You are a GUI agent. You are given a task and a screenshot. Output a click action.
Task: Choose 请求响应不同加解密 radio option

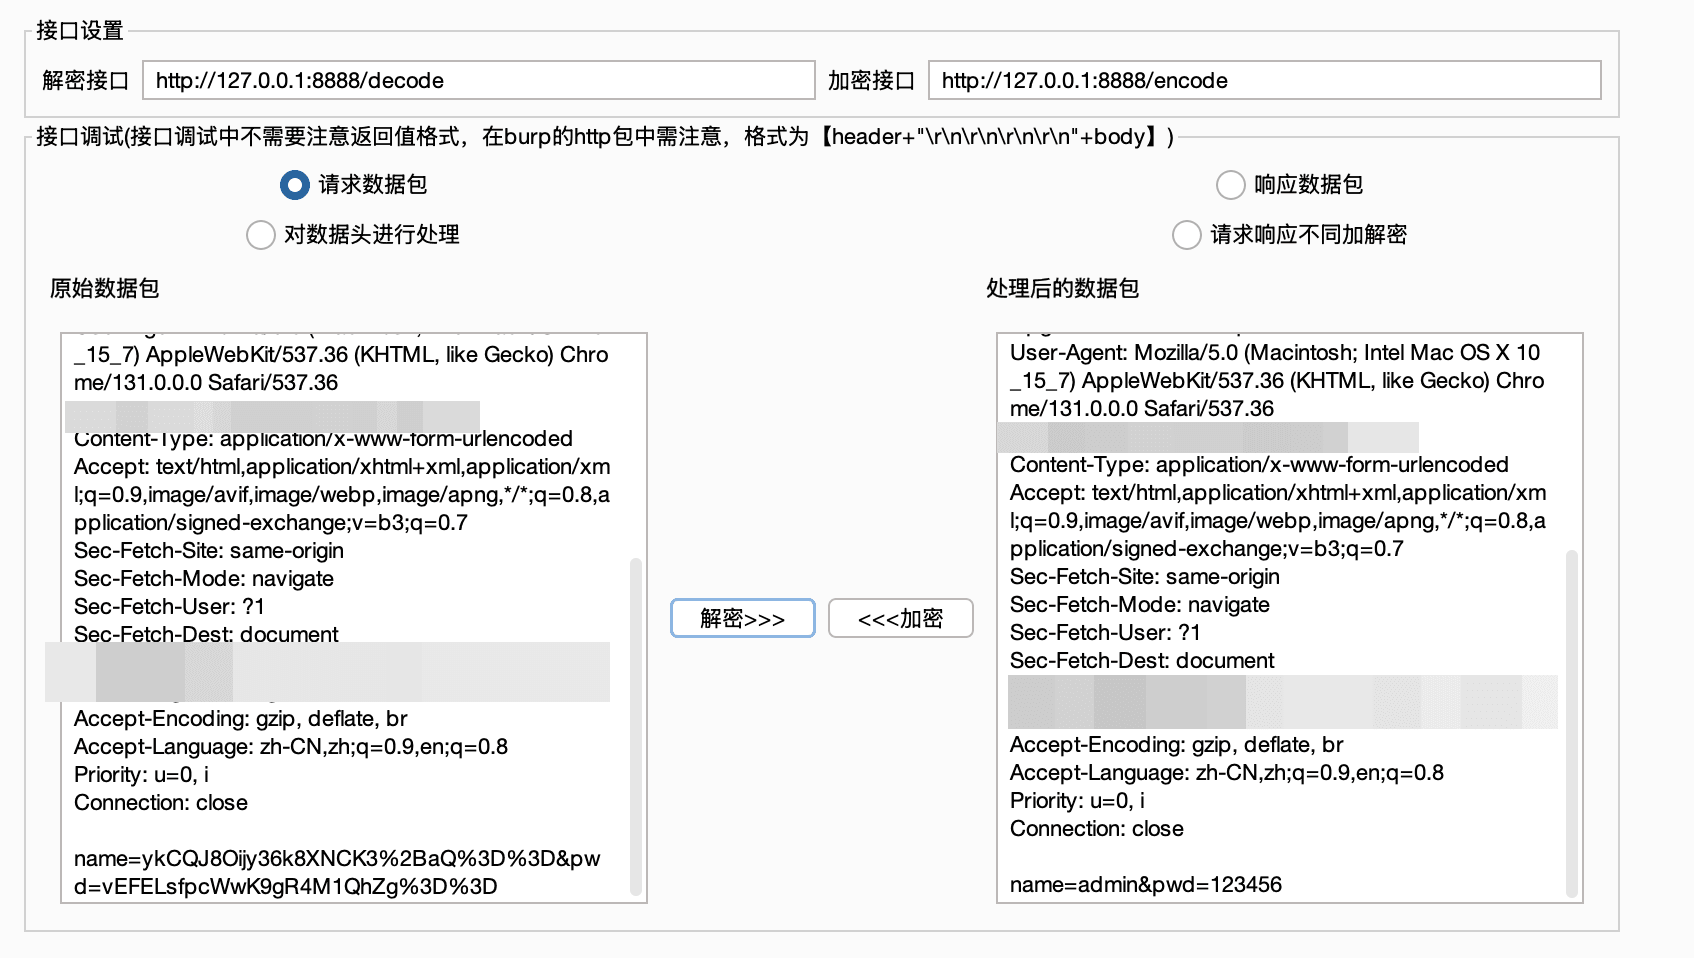pos(1186,235)
